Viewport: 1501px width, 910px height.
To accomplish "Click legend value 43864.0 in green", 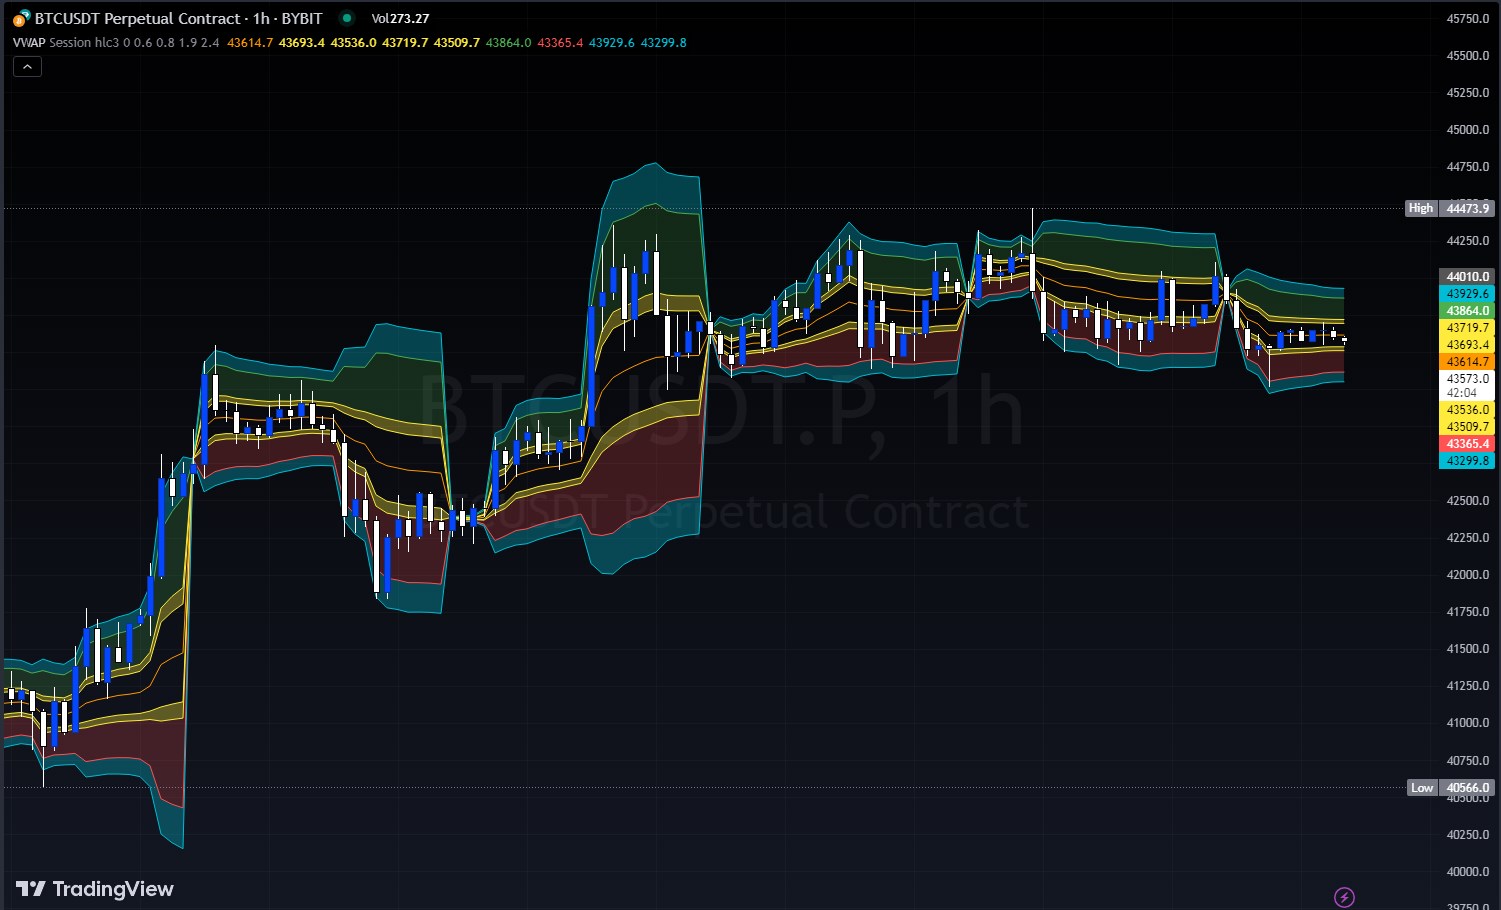I will pos(509,43).
